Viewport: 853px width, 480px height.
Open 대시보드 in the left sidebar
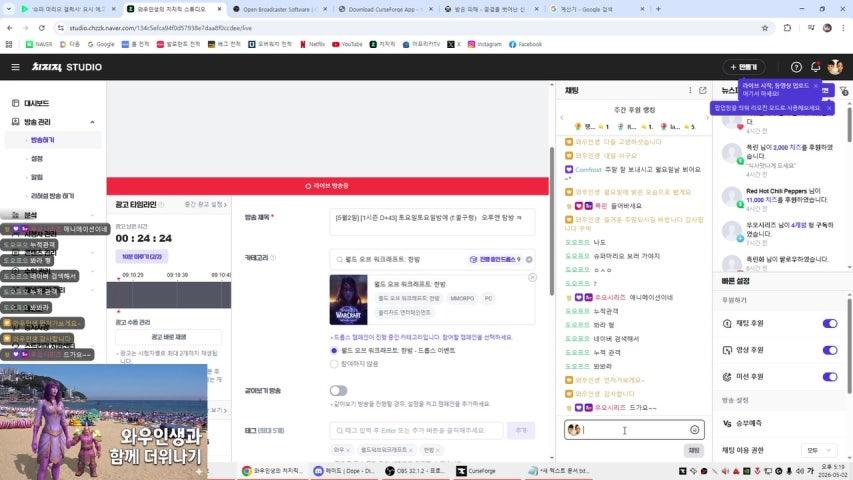point(36,103)
